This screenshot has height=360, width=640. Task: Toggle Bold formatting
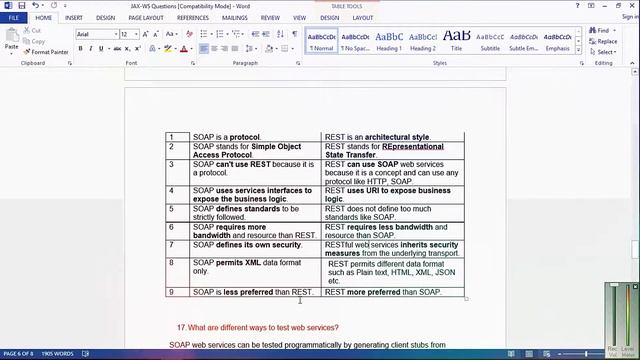point(80,49)
